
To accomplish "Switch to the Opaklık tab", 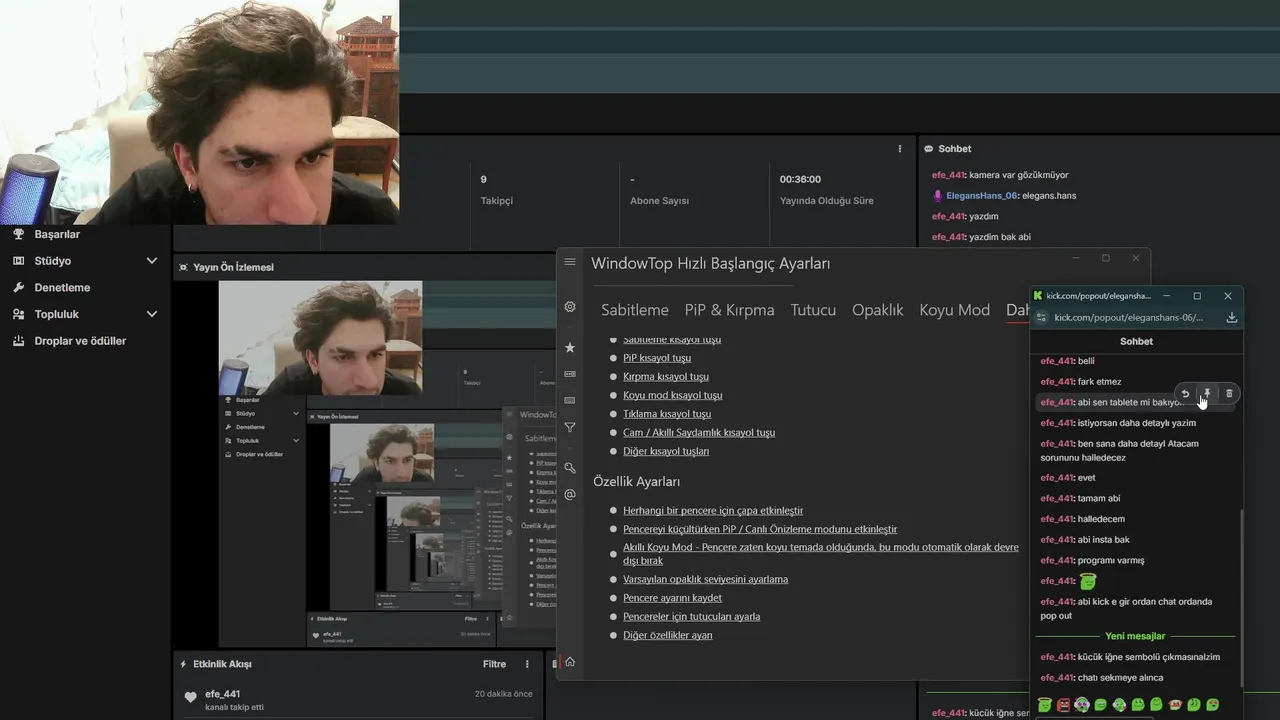I will click(x=878, y=310).
